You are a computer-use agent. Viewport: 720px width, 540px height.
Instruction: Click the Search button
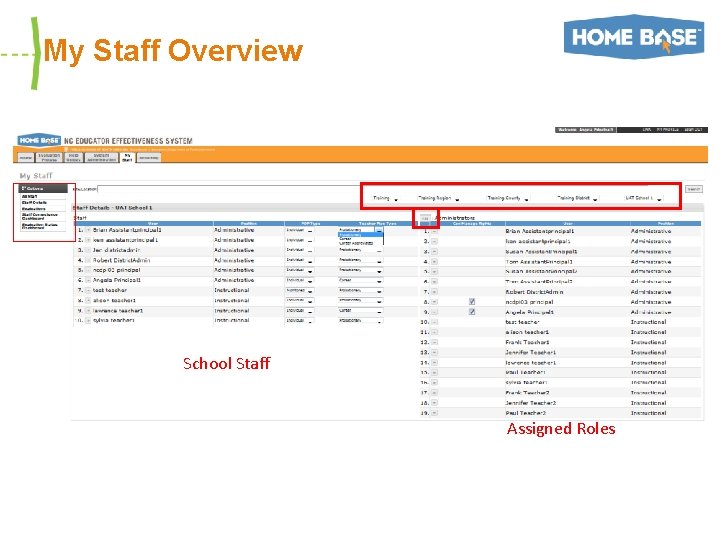tap(693, 189)
